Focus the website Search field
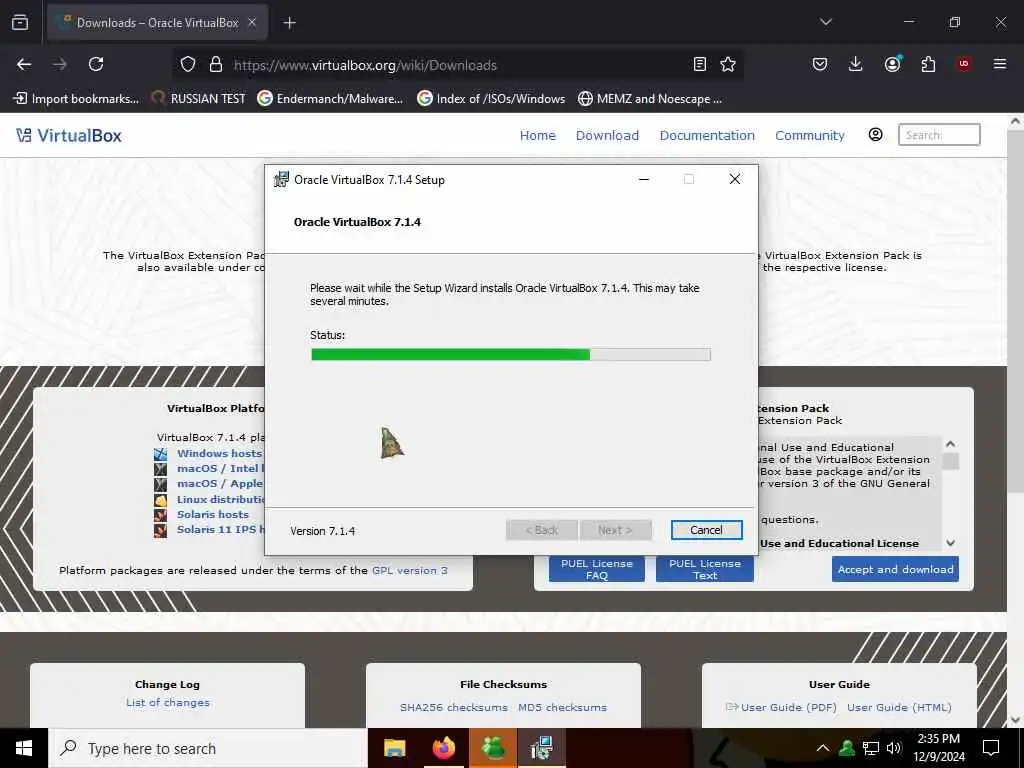Viewport: 1024px width, 768px height. coord(939,135)
